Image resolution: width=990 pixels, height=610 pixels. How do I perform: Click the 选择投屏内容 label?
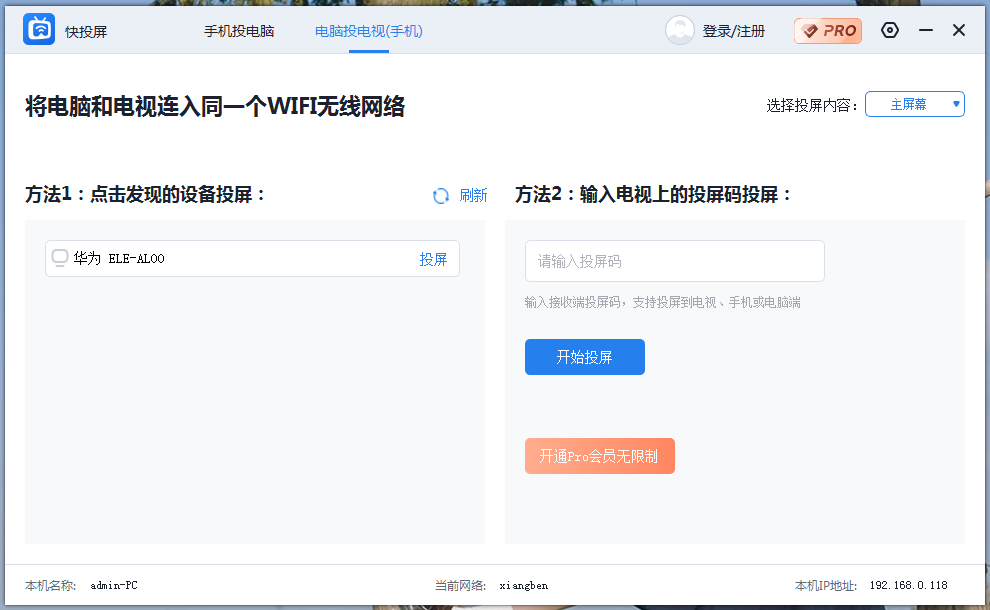pyautogui.click(x=811, y=105)
